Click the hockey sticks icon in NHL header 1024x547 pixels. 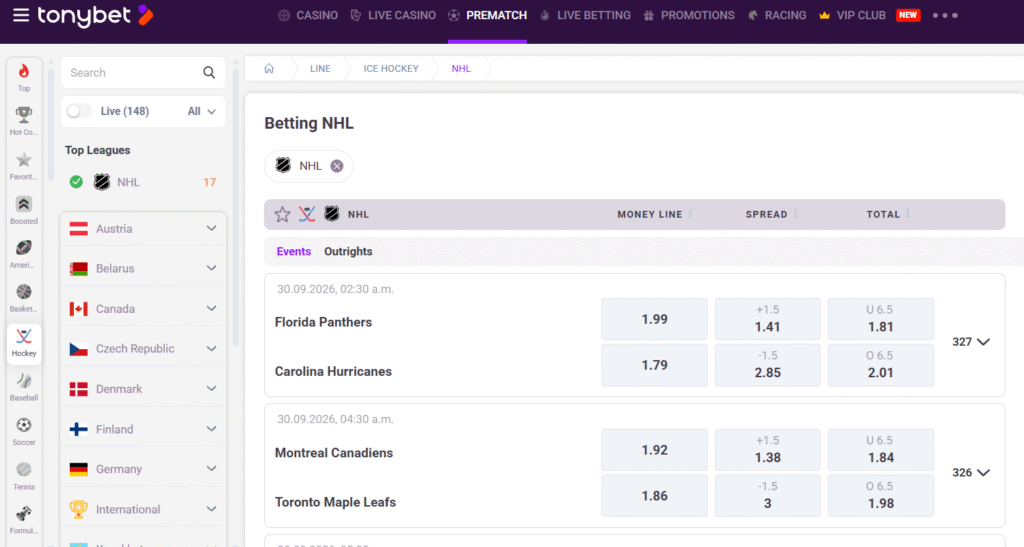tap(307, 214)
